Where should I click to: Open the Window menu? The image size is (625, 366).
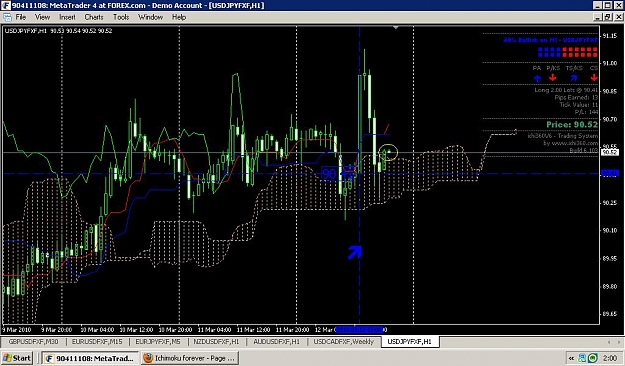click(x=150, y=17)
